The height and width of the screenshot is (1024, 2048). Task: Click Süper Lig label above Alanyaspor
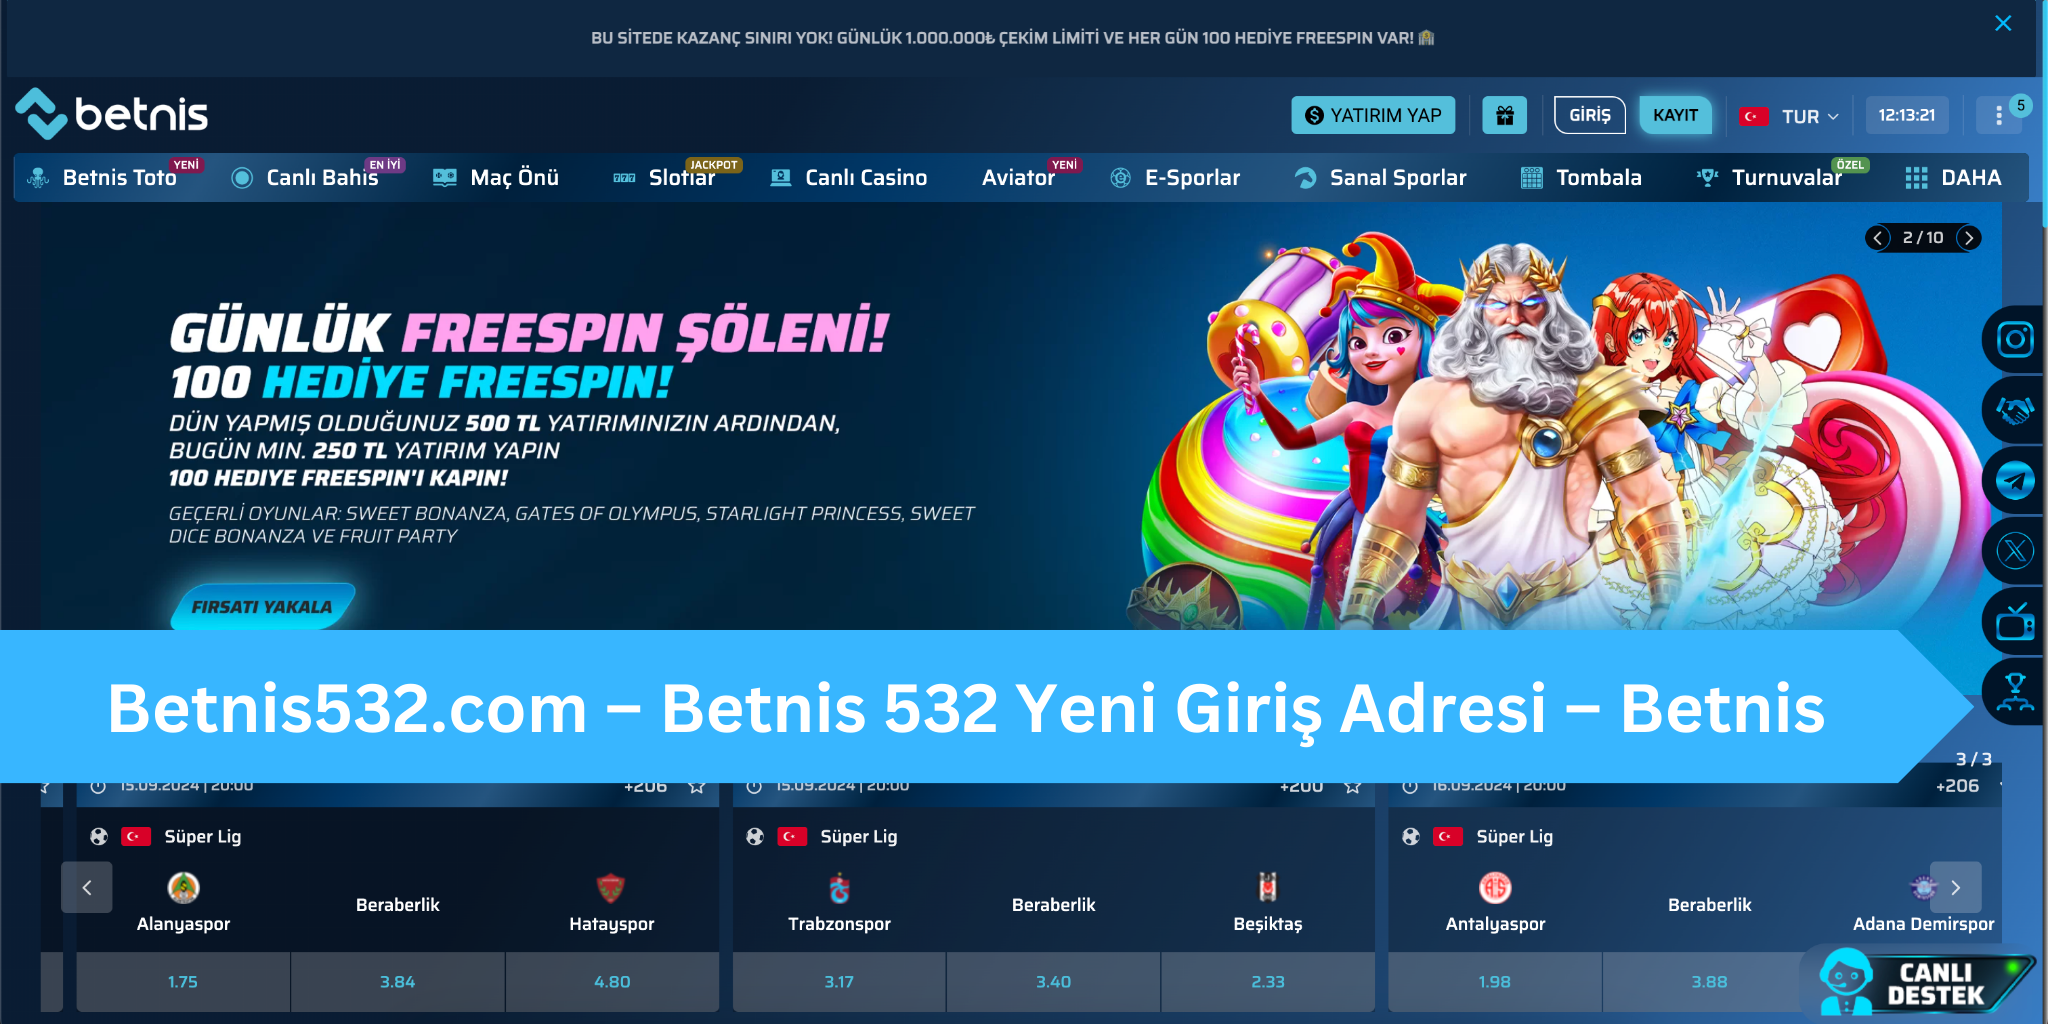point(202,837)
